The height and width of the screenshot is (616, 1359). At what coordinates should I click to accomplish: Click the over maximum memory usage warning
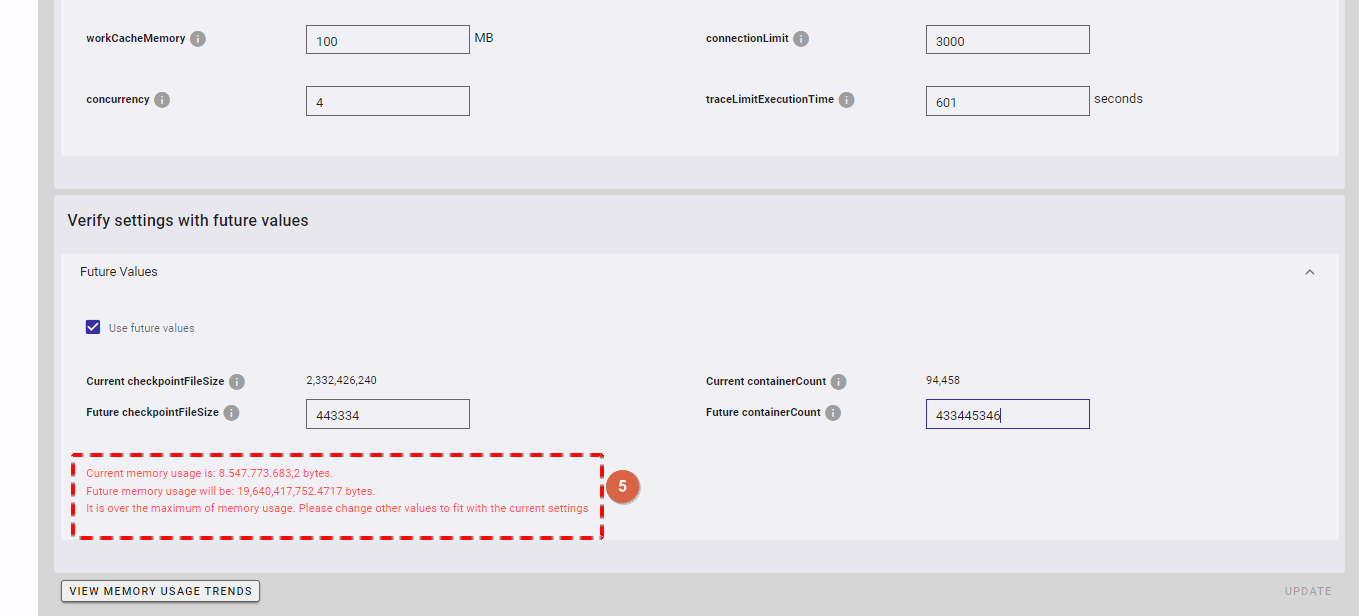click(x=337, y=508)
